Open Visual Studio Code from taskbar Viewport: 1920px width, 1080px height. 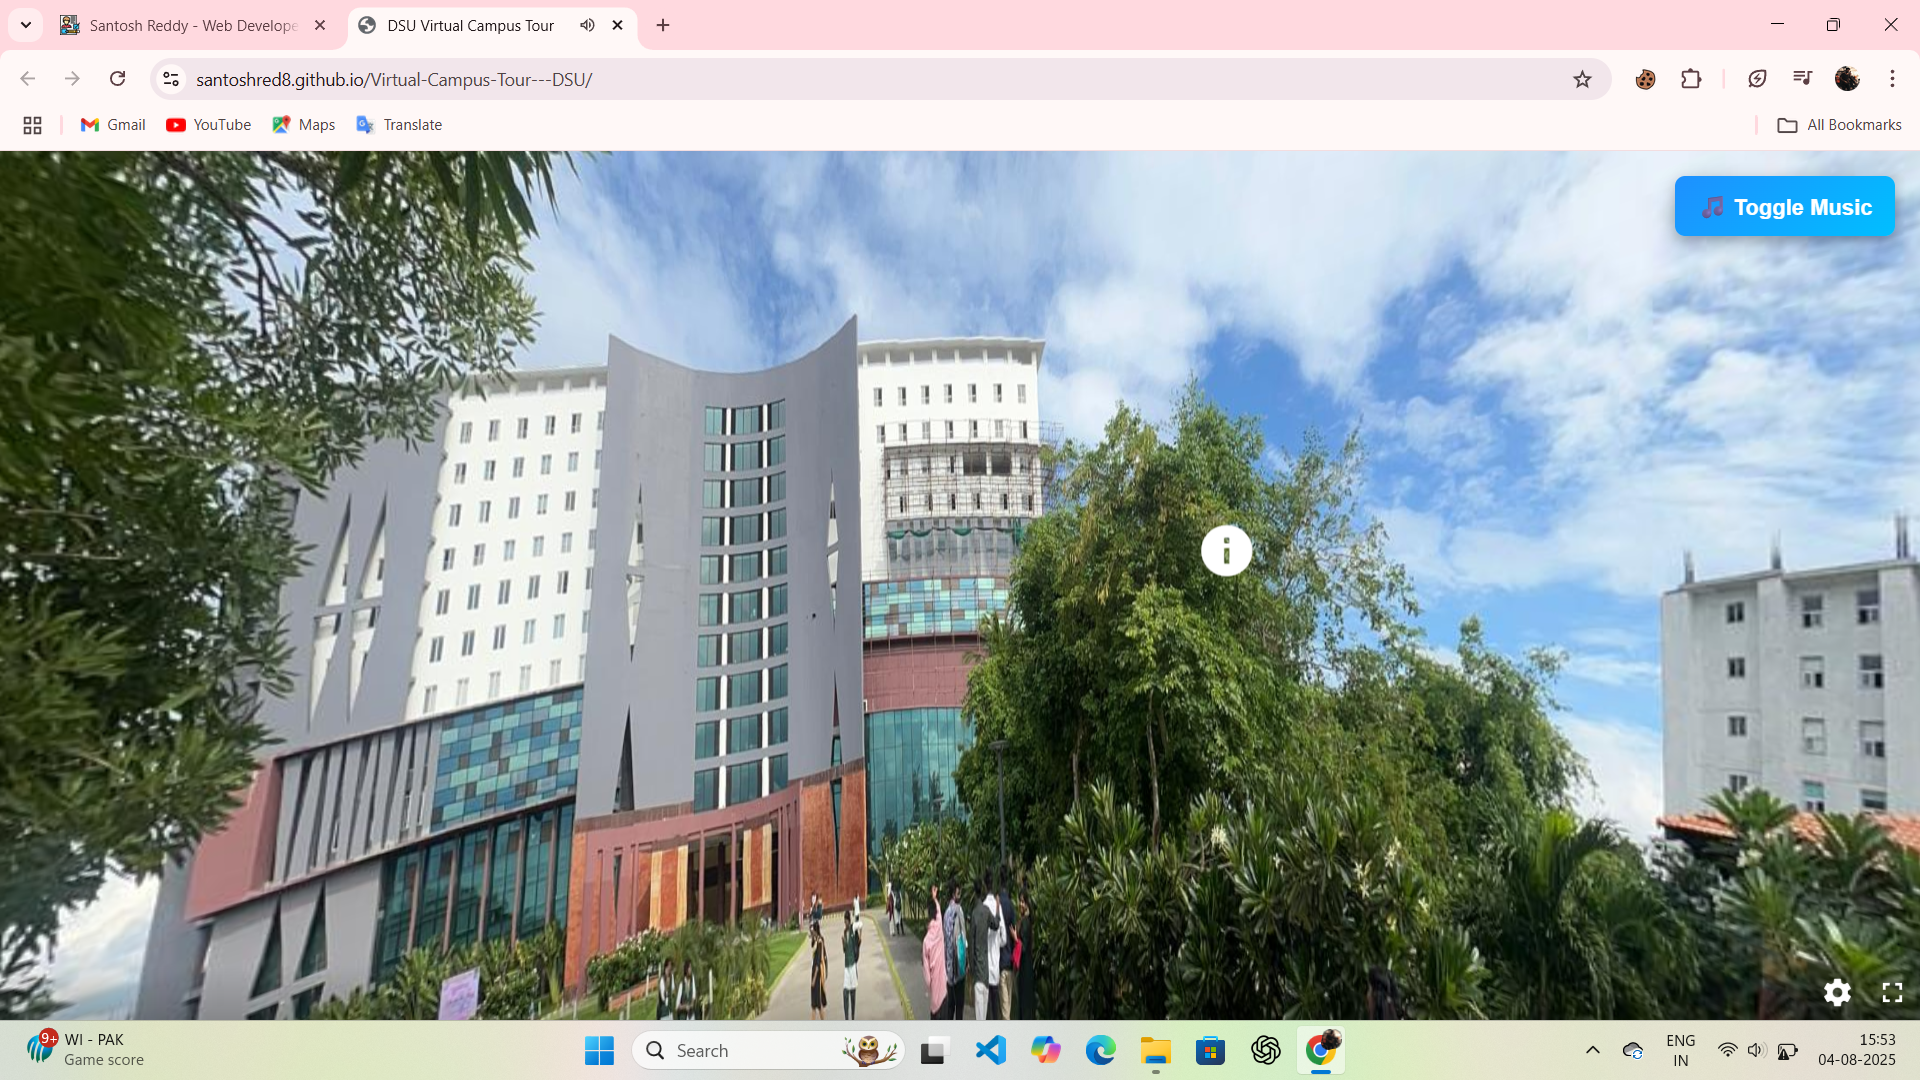(990, 1050)
